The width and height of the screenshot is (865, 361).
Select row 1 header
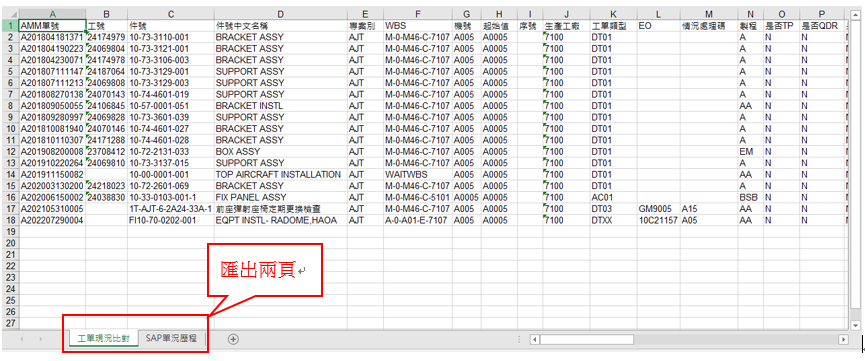[x=10, y=26]
